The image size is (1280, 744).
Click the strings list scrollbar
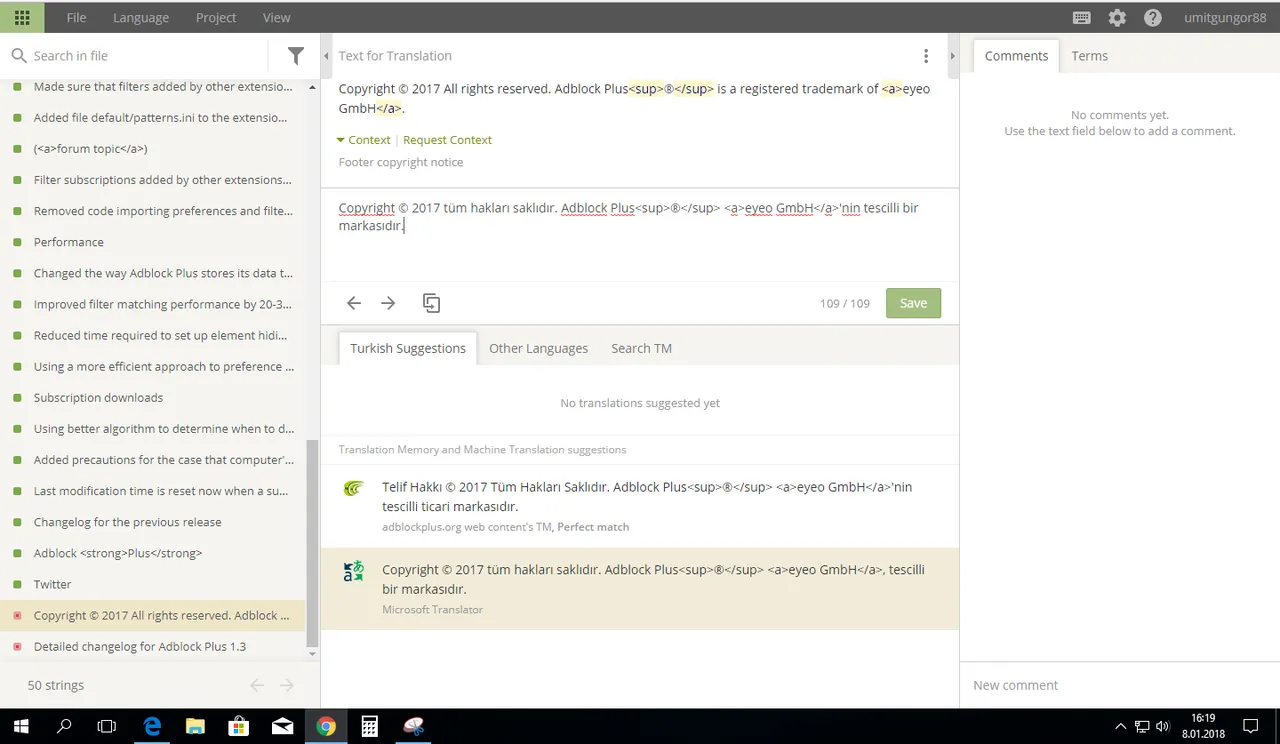pos(312,545)
